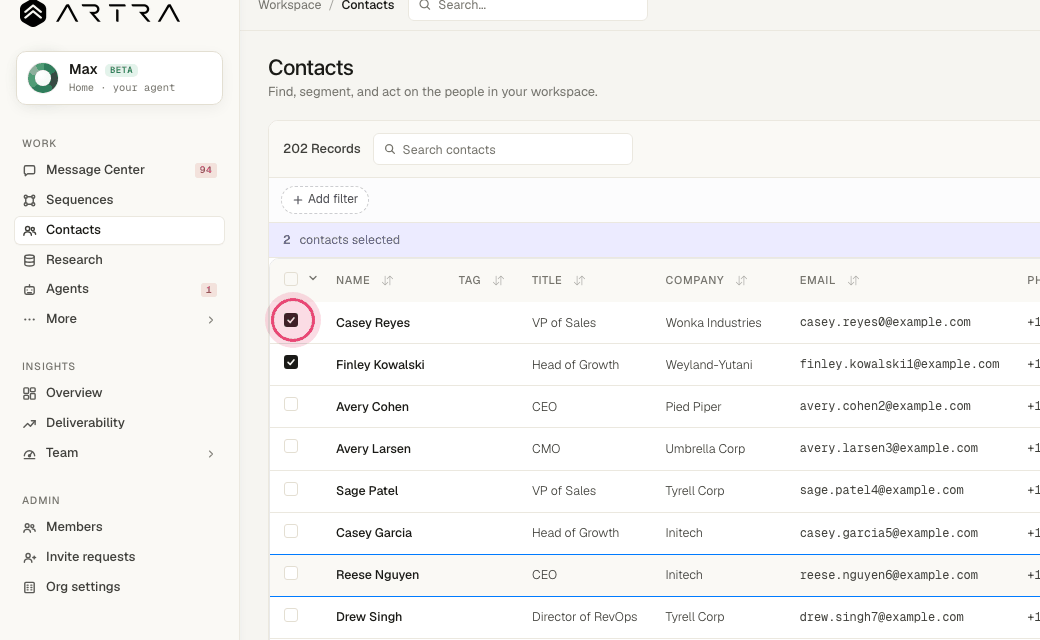This screenshot has height=640, width=1040.
Task: Check the Casey Garcia checkbox
Action: [x=291, y=531]
